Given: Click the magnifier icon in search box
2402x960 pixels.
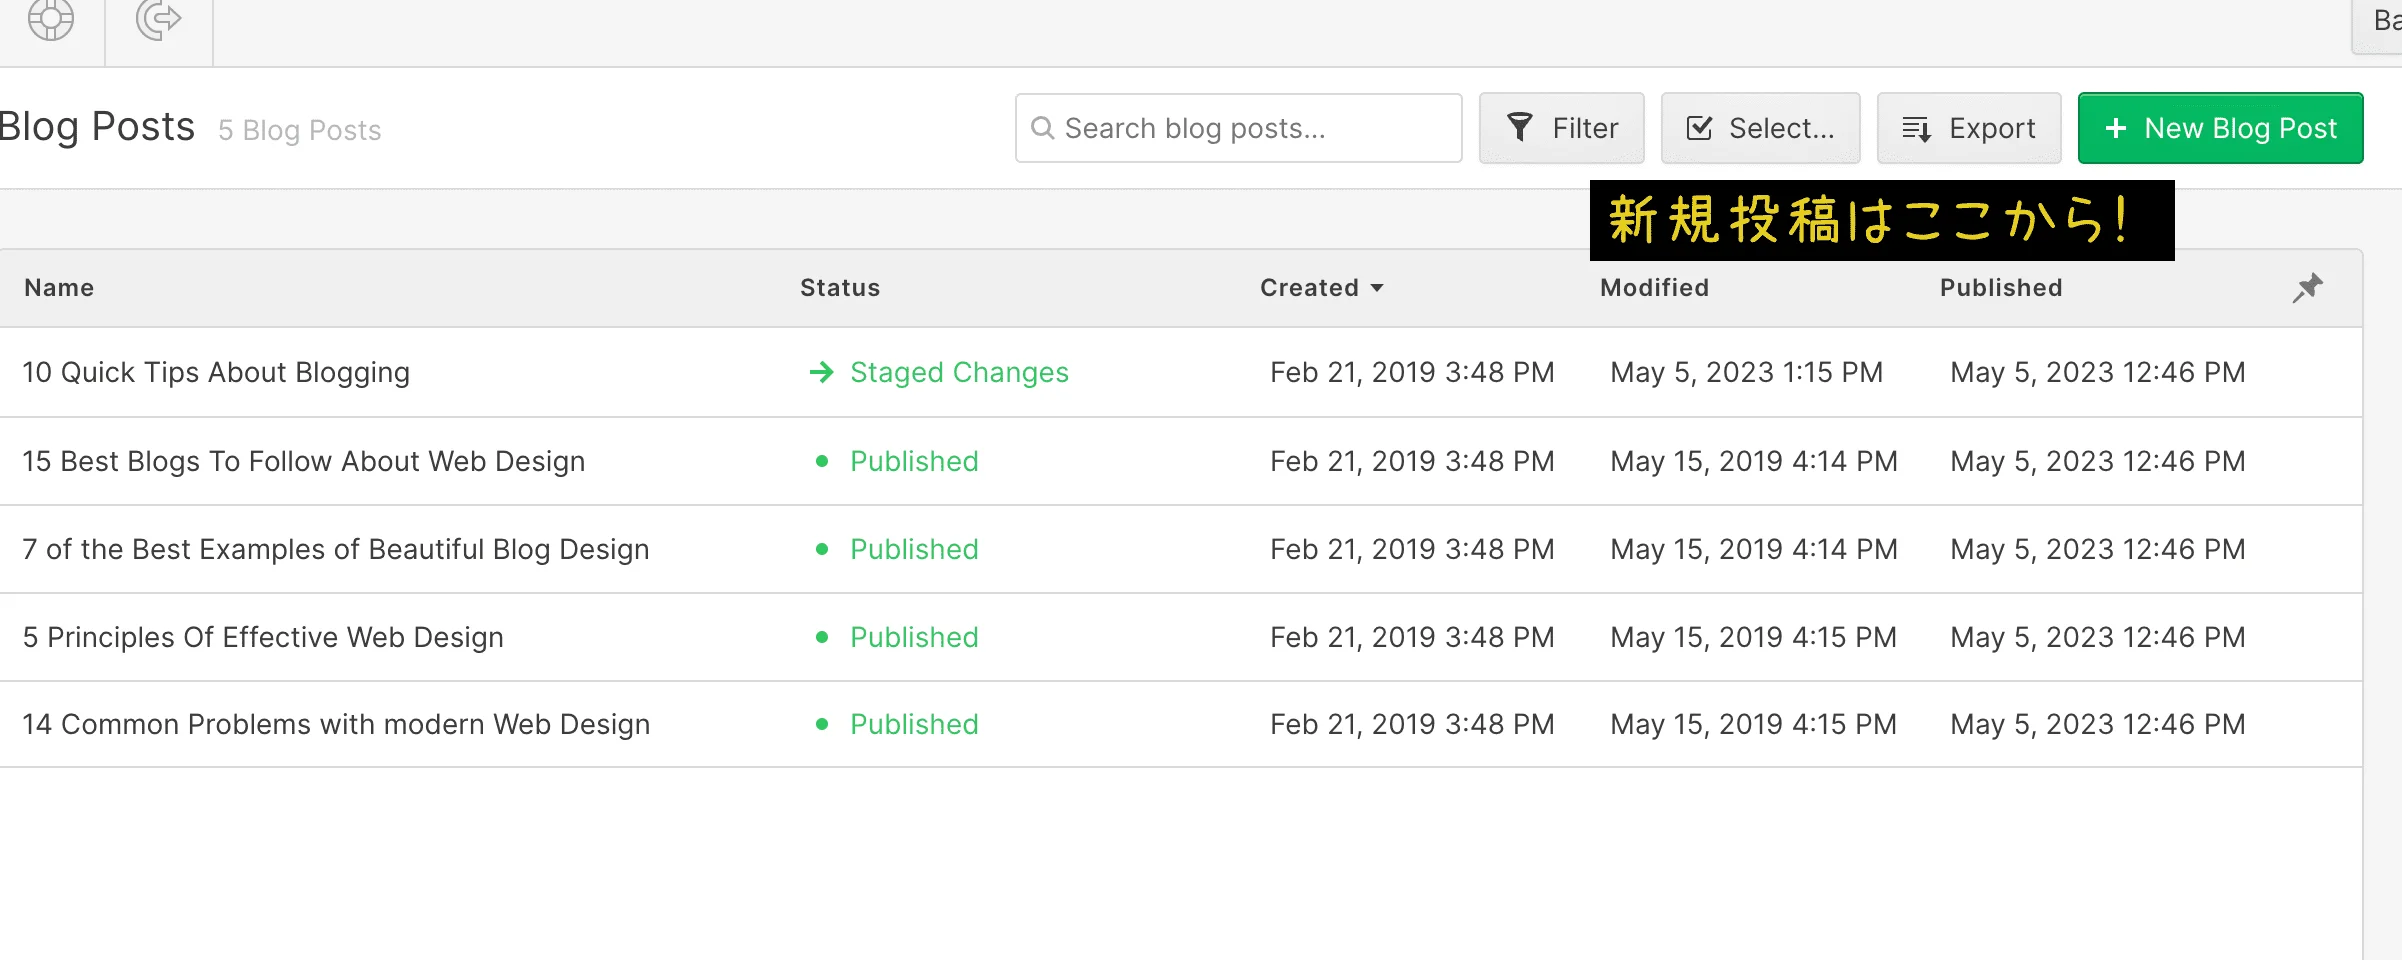Looking at the screenshot, I should [1042, 128].
